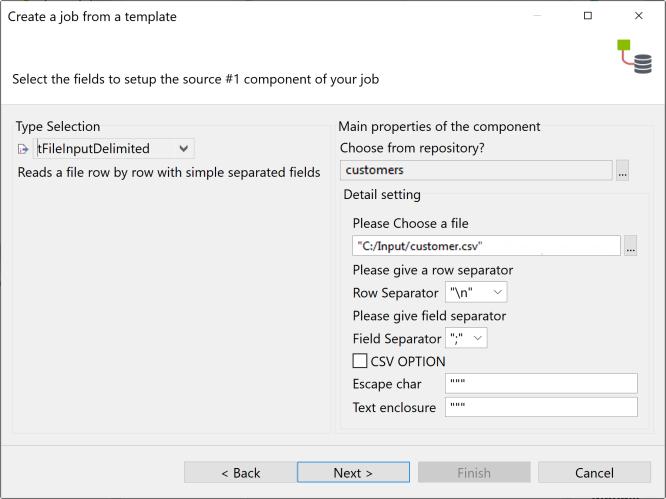This screenshot has width=666, height=499.
Task: Close the job template dialog
Action: pyautogui.click(x=639, y=16)
